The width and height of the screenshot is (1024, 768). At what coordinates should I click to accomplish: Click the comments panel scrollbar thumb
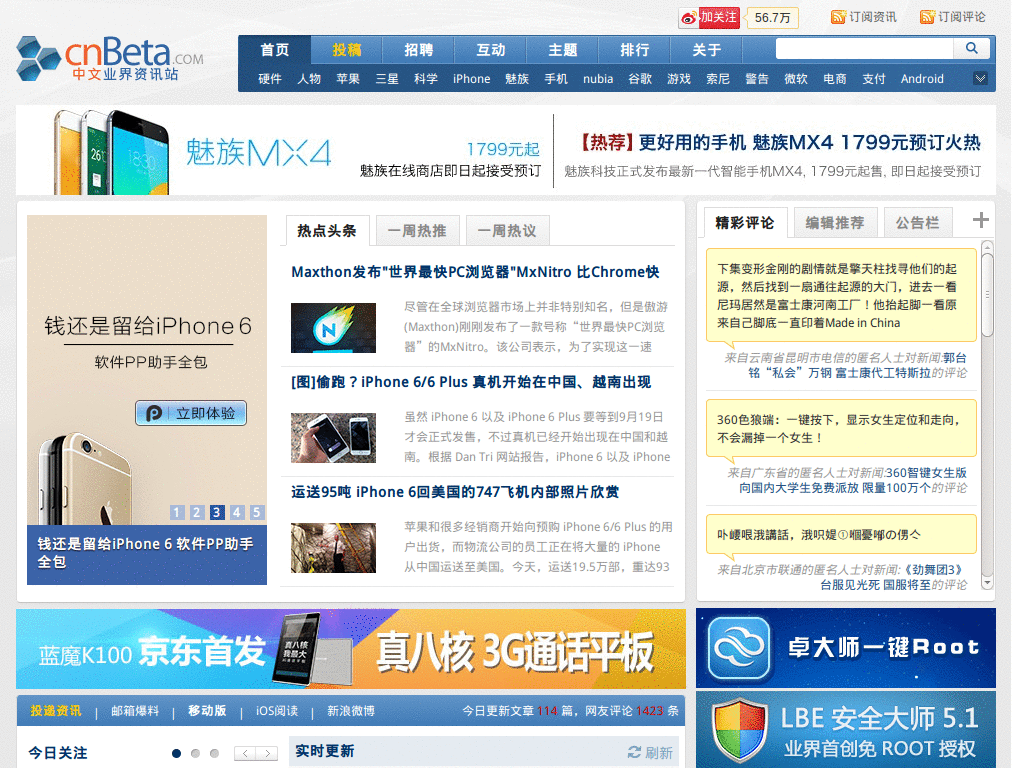(987, 295)
